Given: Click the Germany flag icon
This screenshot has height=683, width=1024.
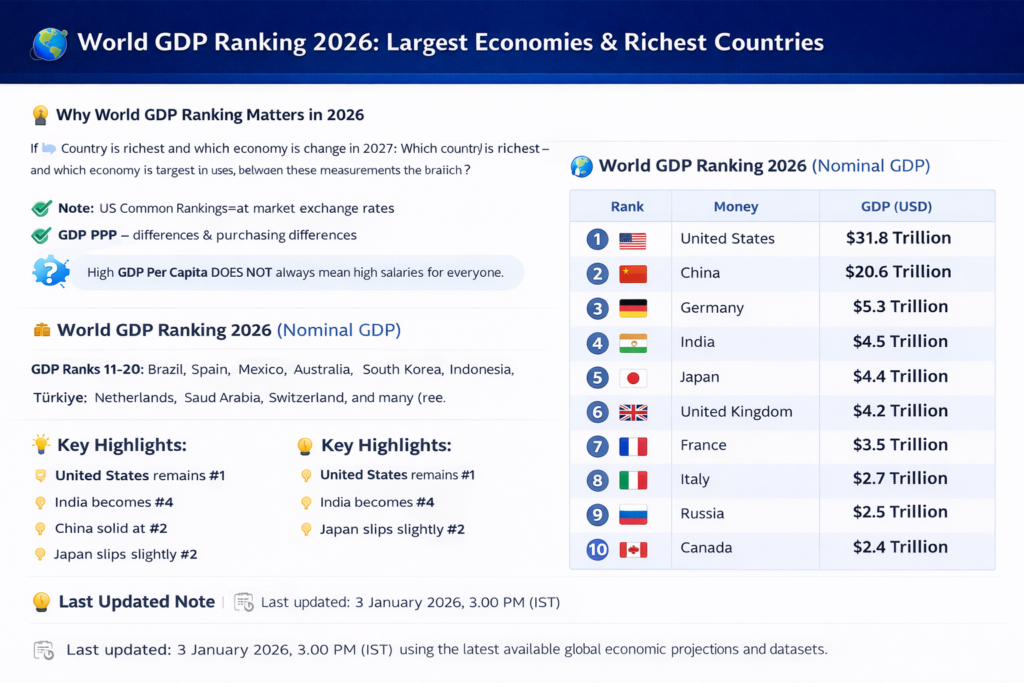Looking at the screenshot, I should [633, 308].
